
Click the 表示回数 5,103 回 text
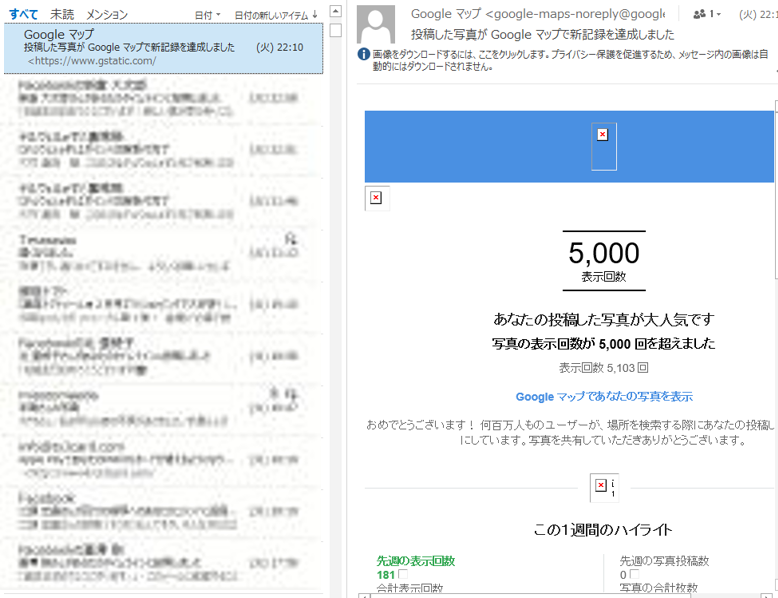pos(604,368)
